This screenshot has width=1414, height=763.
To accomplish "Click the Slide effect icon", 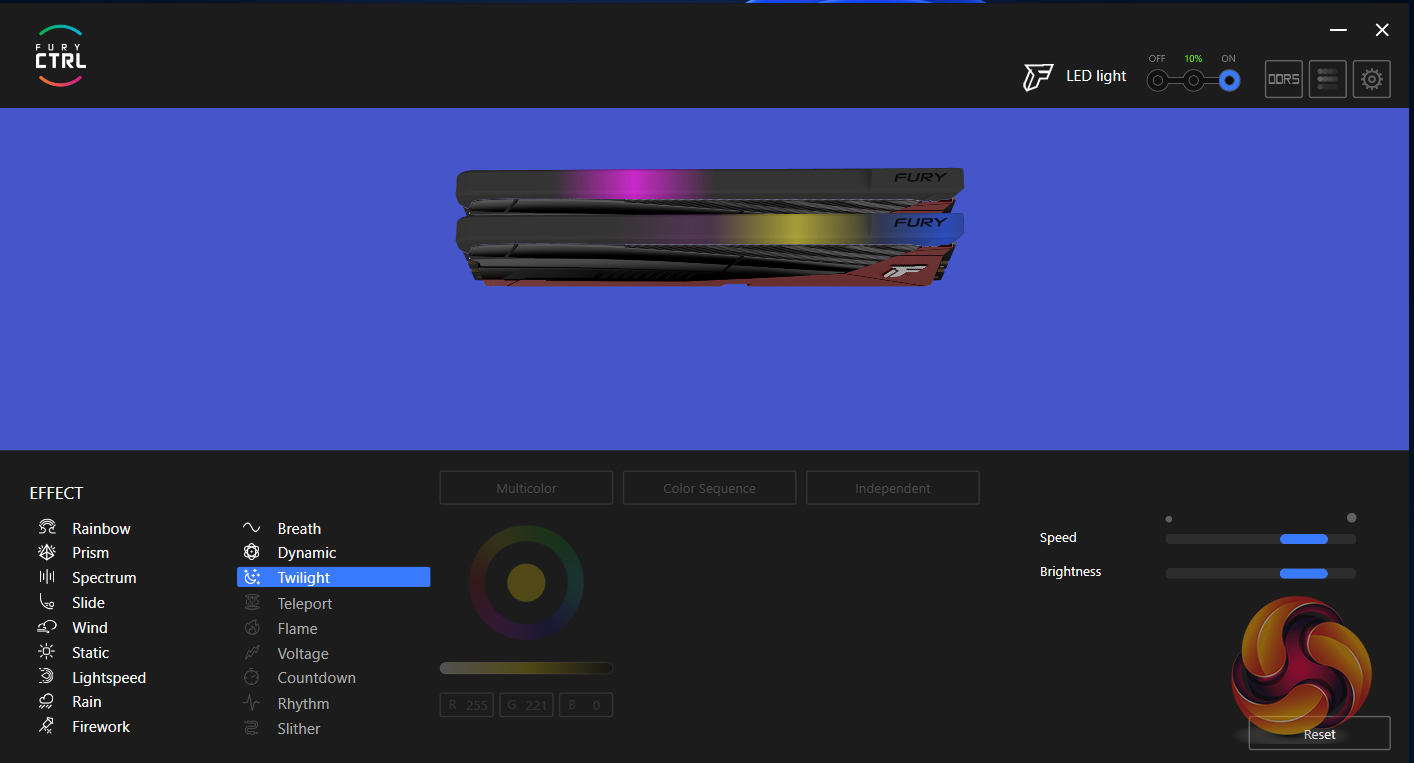I will [x=47, y=602].
